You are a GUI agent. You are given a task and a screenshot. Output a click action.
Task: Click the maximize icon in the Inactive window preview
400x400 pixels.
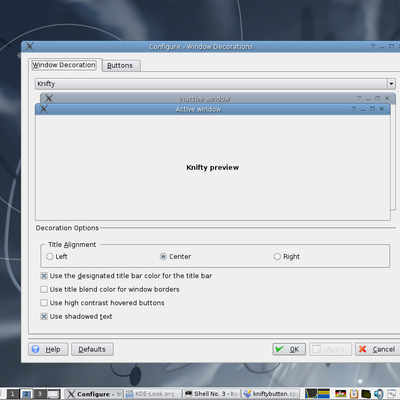(377, 98)
